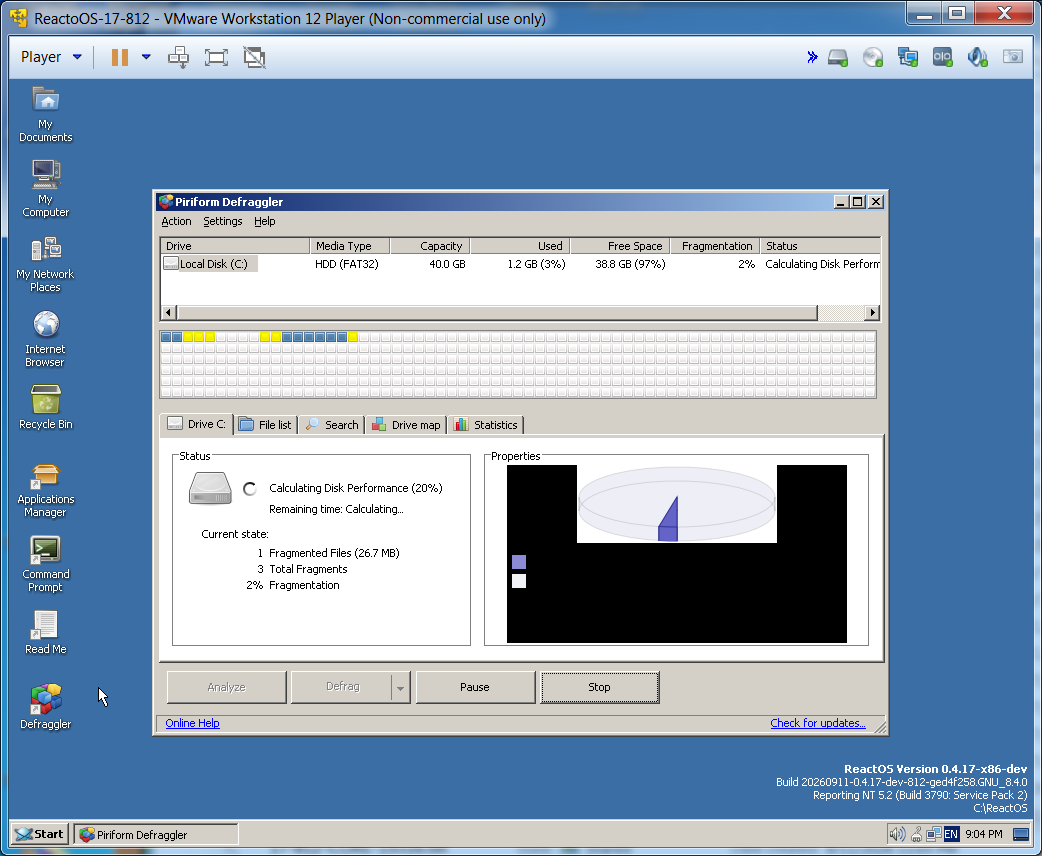Select the Local Disk (C:) drive row
Viewport: 1042px width, 856px height.
coord(520,264)
